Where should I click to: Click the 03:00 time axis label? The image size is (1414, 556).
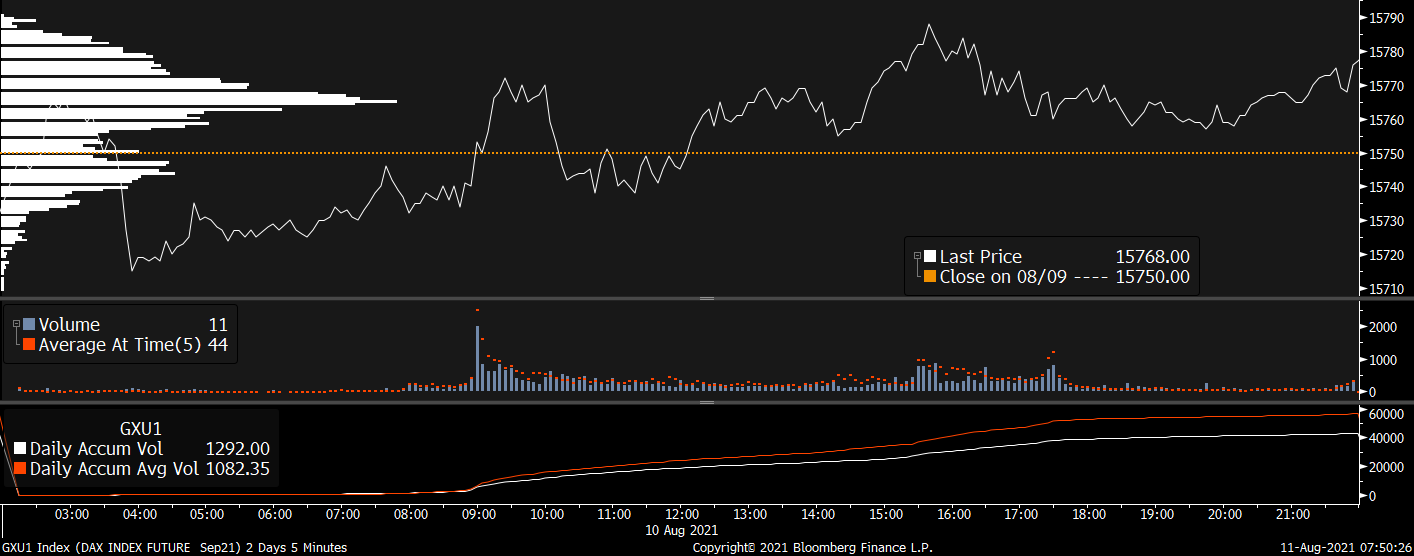point(73,514)
